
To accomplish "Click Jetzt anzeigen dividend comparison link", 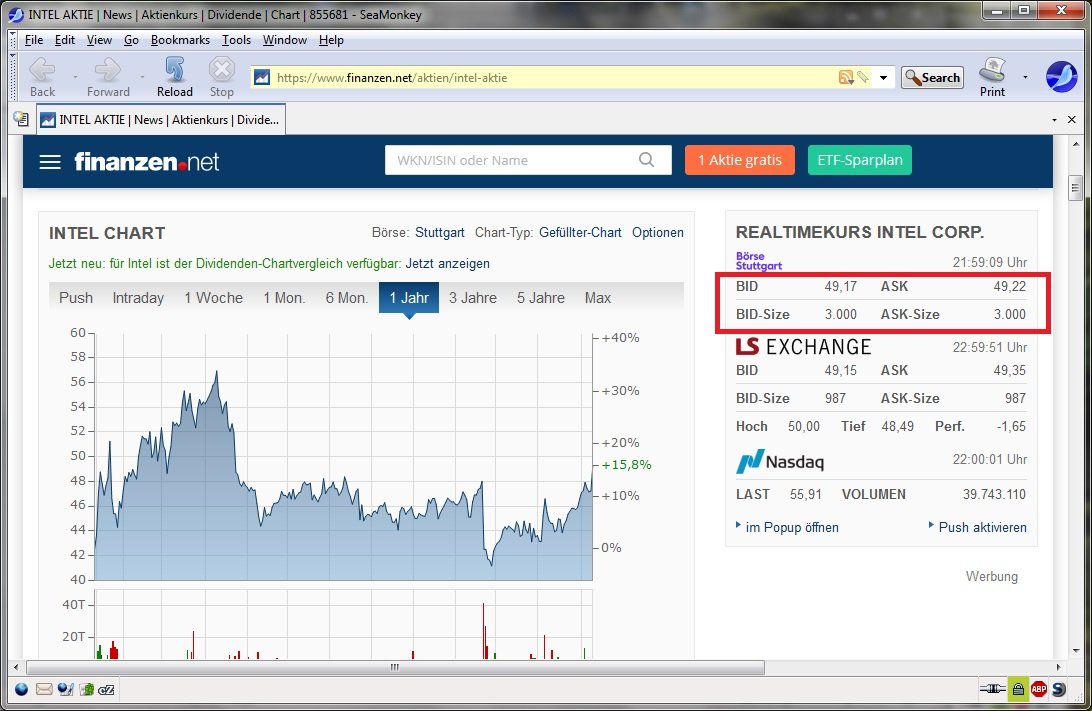I will coord(448,264).
